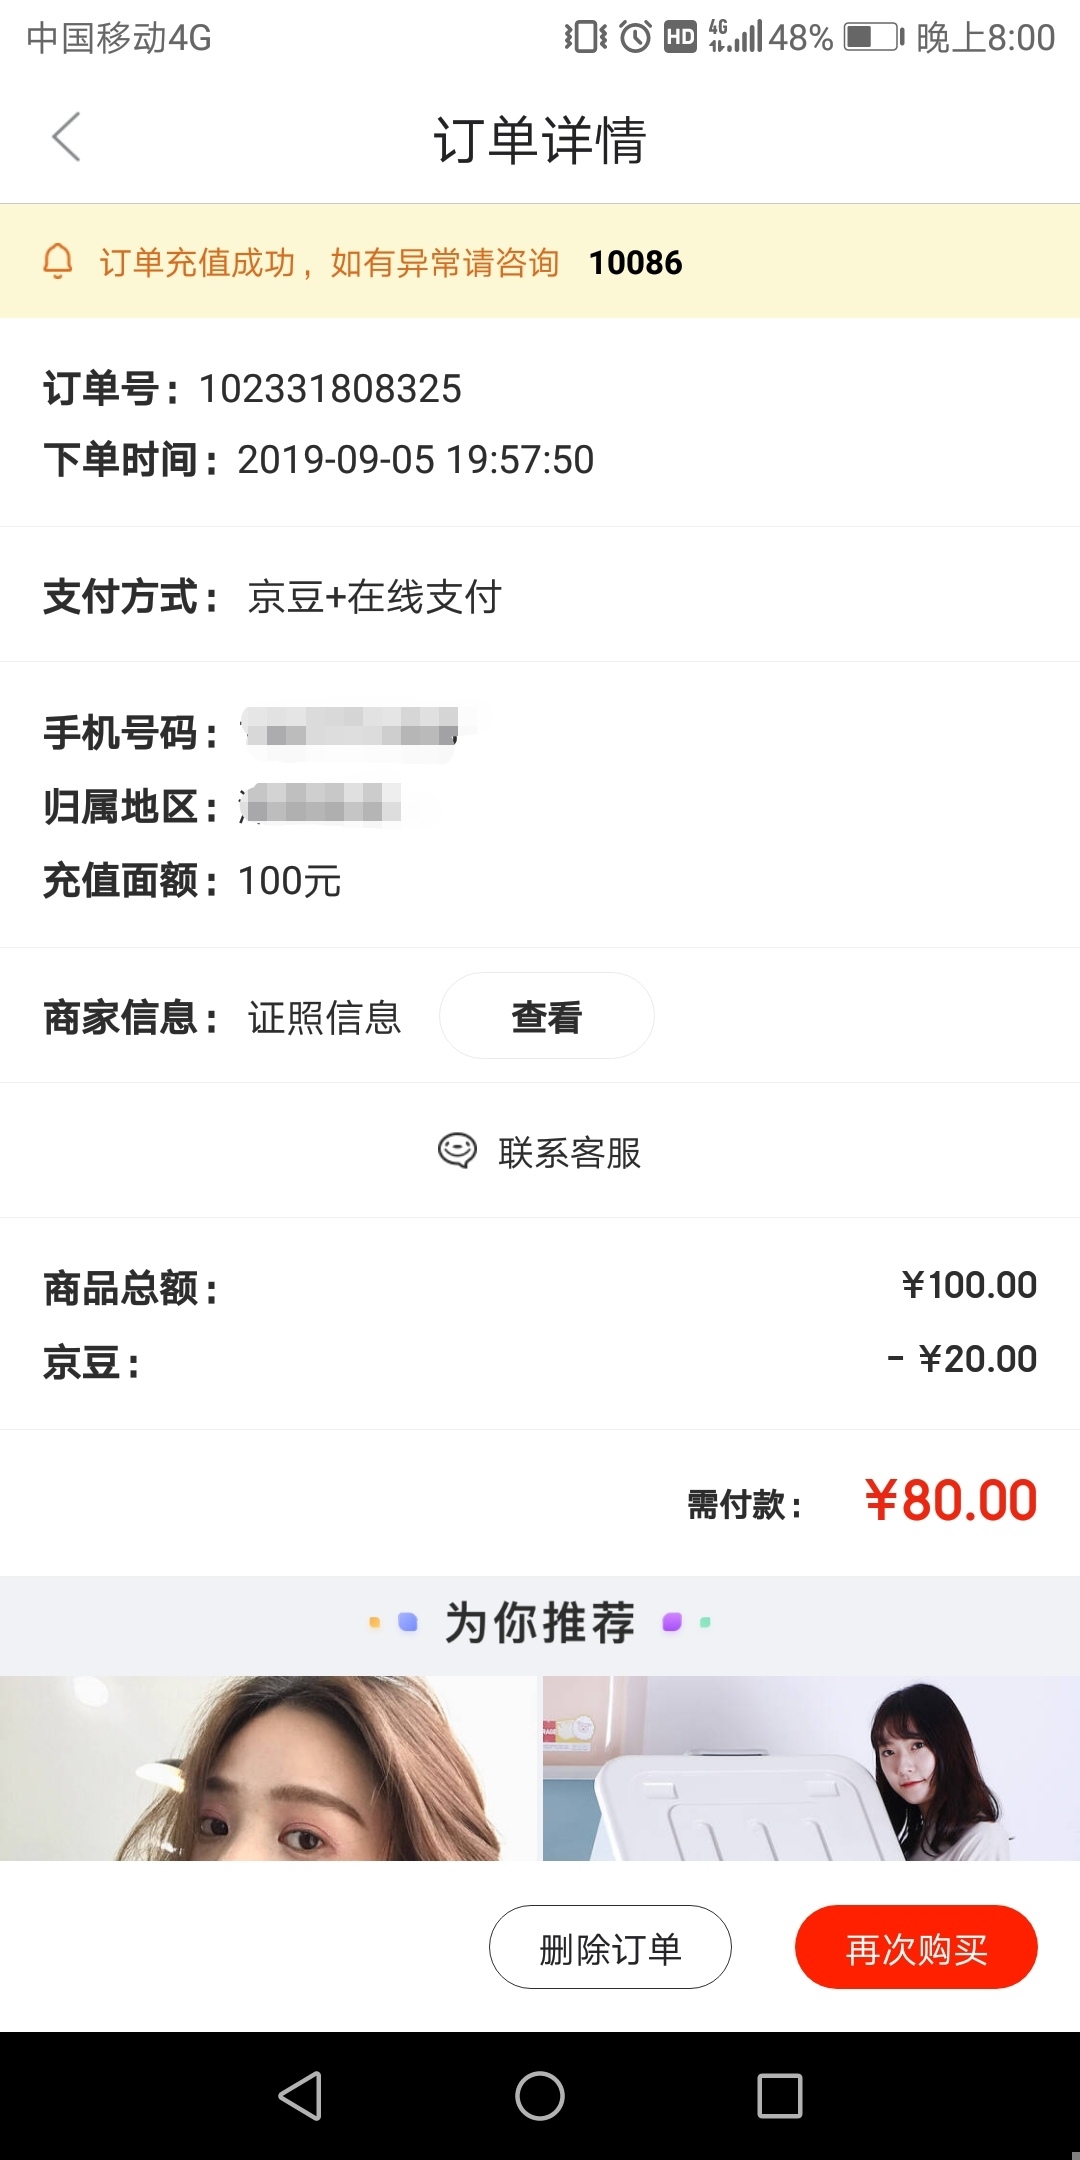Open the right recommended product thumbnail
Viewport: 1080px width, 2160px height.
[811, 1768]
